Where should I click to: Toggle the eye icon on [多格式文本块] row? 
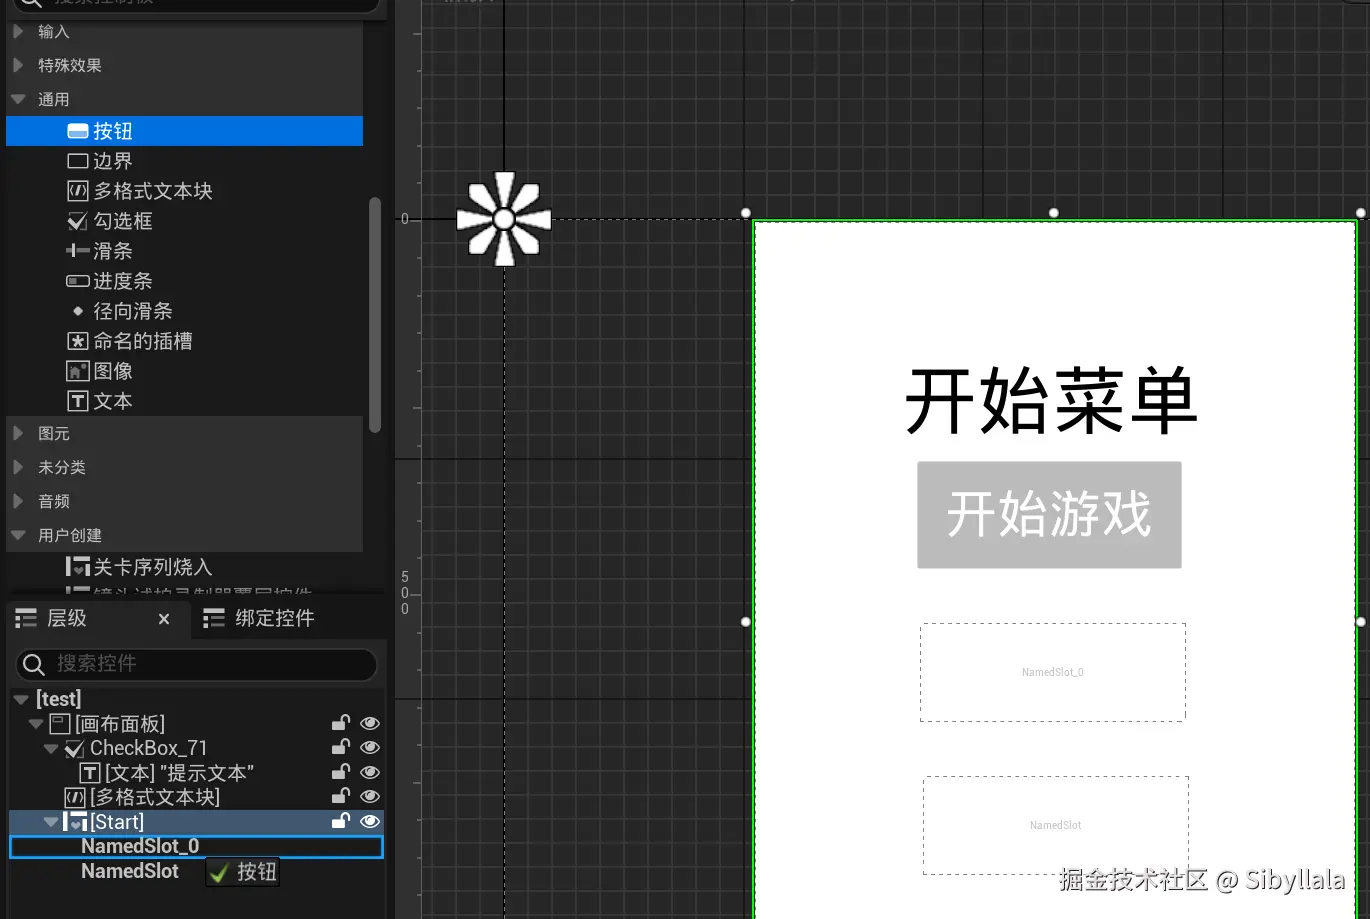tap(370, 796)
